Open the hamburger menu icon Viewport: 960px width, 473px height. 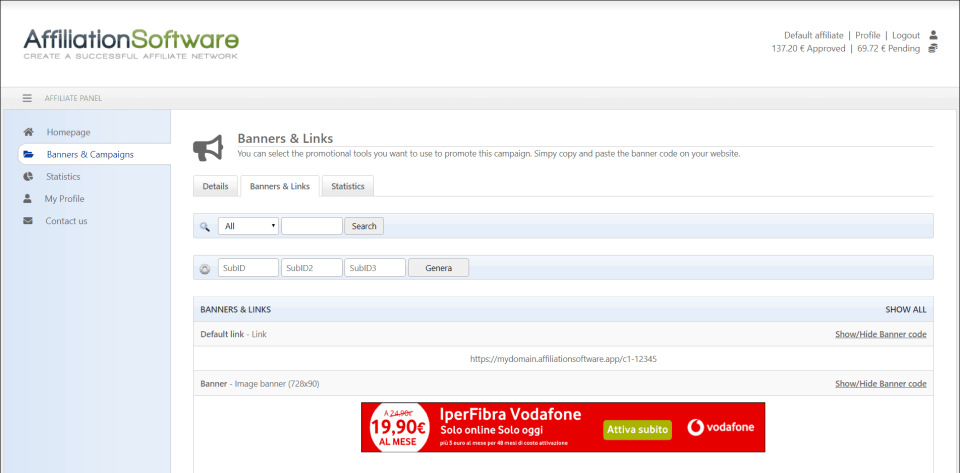click(x=27, y=98)
